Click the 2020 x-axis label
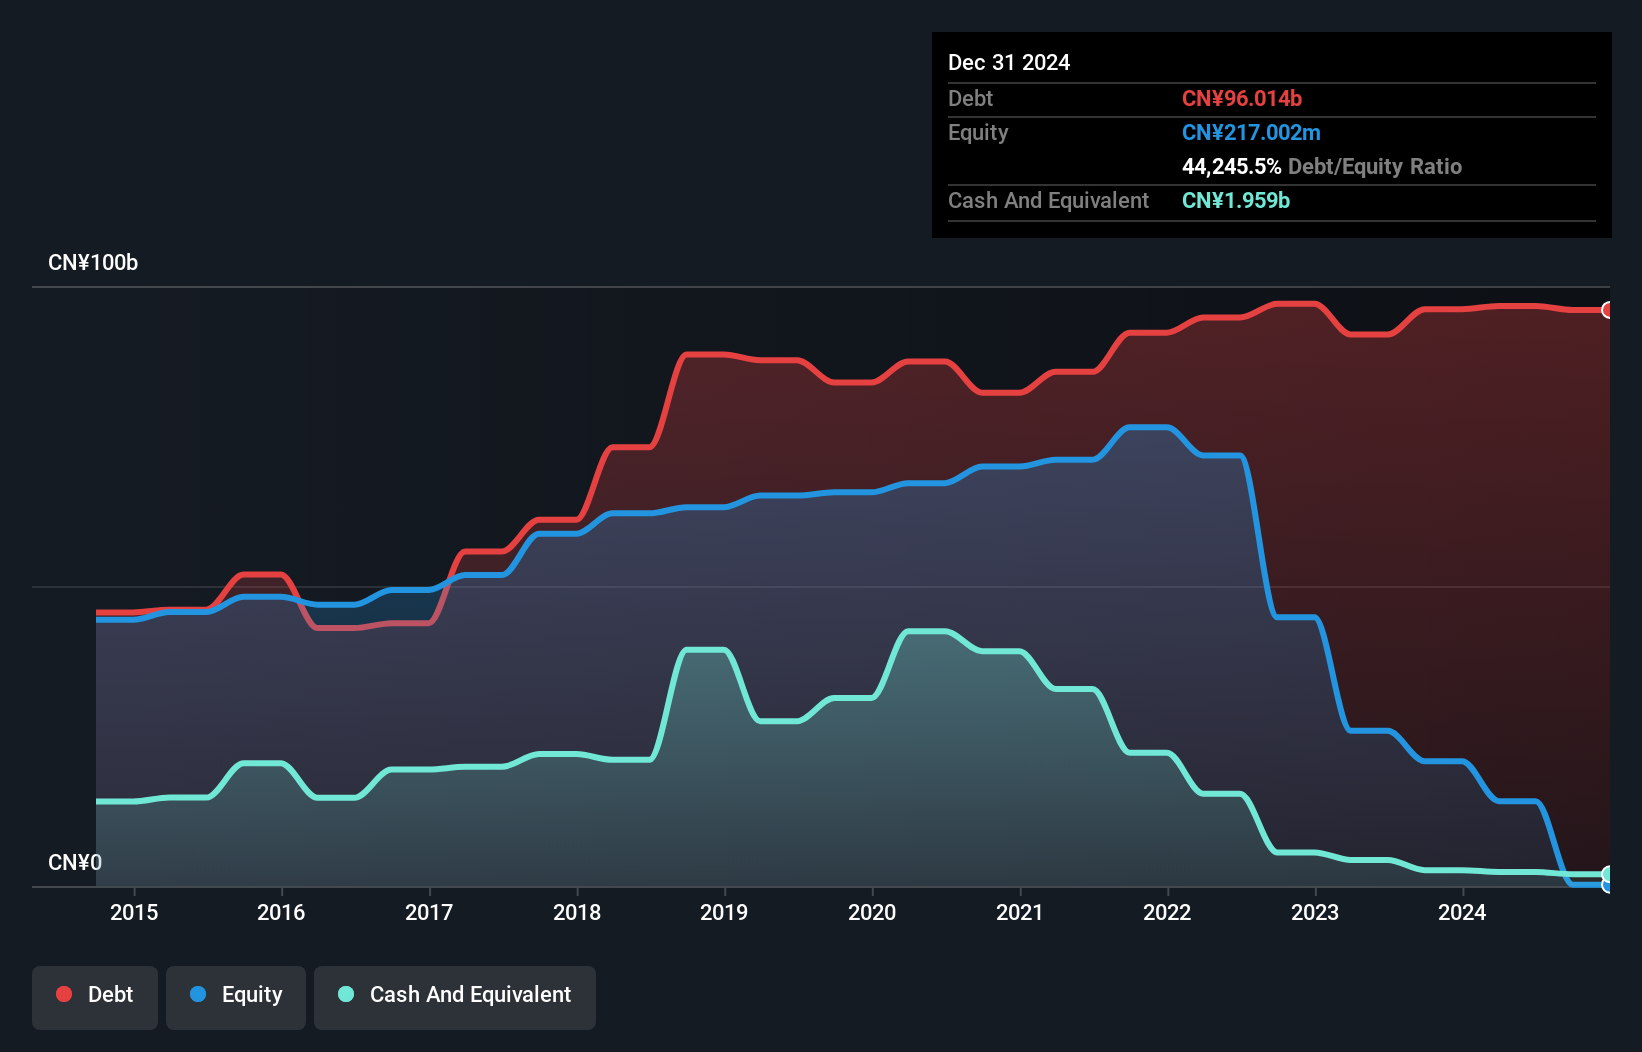 coord(872,912)
